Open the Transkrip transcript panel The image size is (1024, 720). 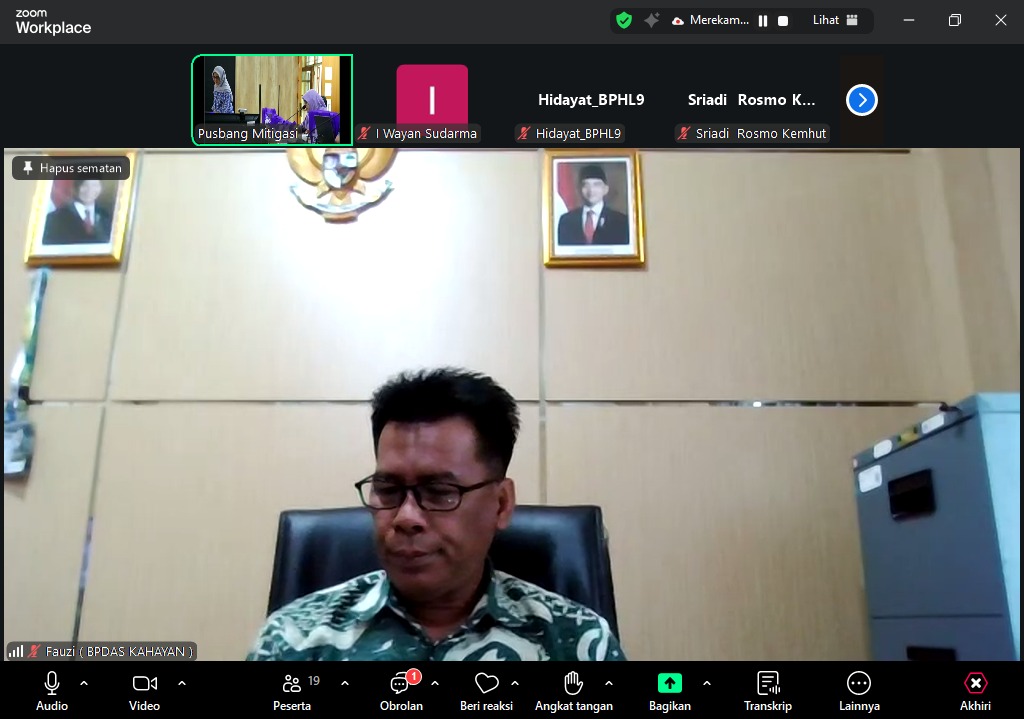point(767,690)
